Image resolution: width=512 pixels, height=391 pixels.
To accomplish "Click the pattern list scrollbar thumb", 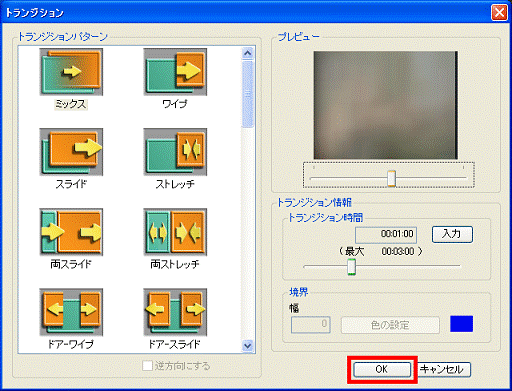I will coord(248,94).
